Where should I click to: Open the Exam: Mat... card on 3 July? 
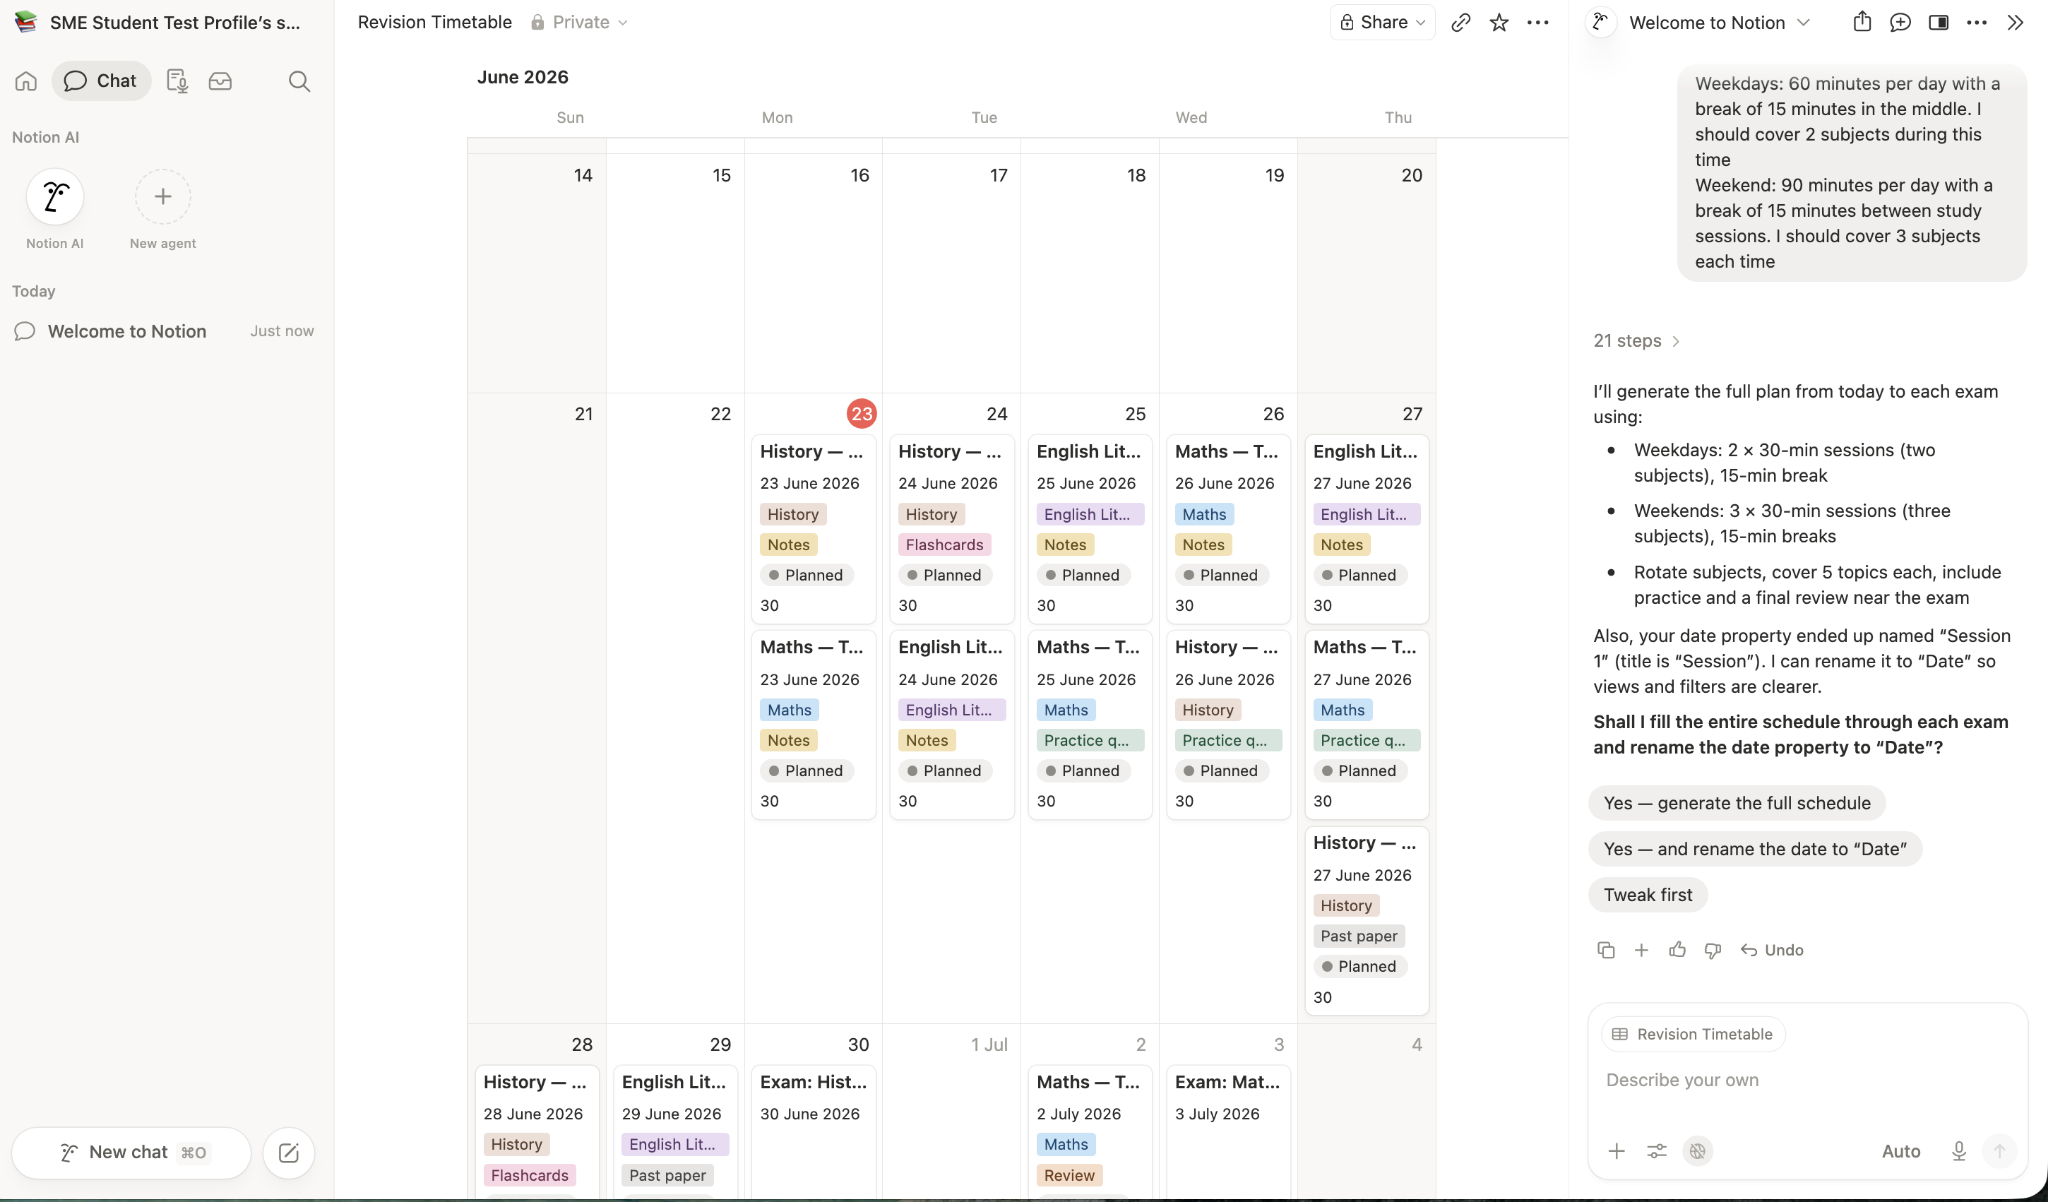(x=1228, y=1131)
